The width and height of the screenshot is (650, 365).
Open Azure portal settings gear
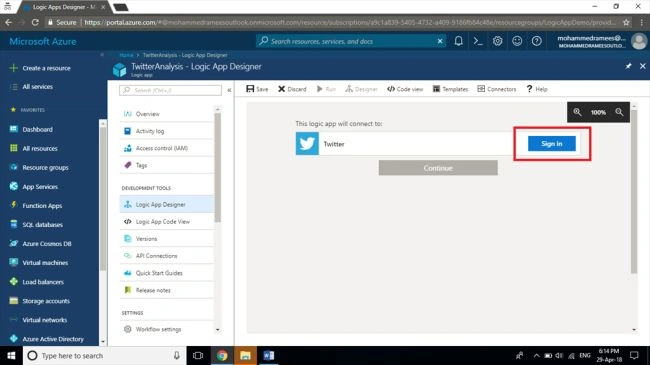[497, 41]
